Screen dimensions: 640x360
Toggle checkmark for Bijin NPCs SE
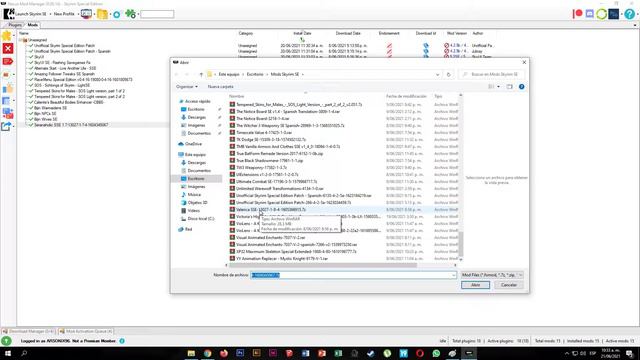[31, 114]
